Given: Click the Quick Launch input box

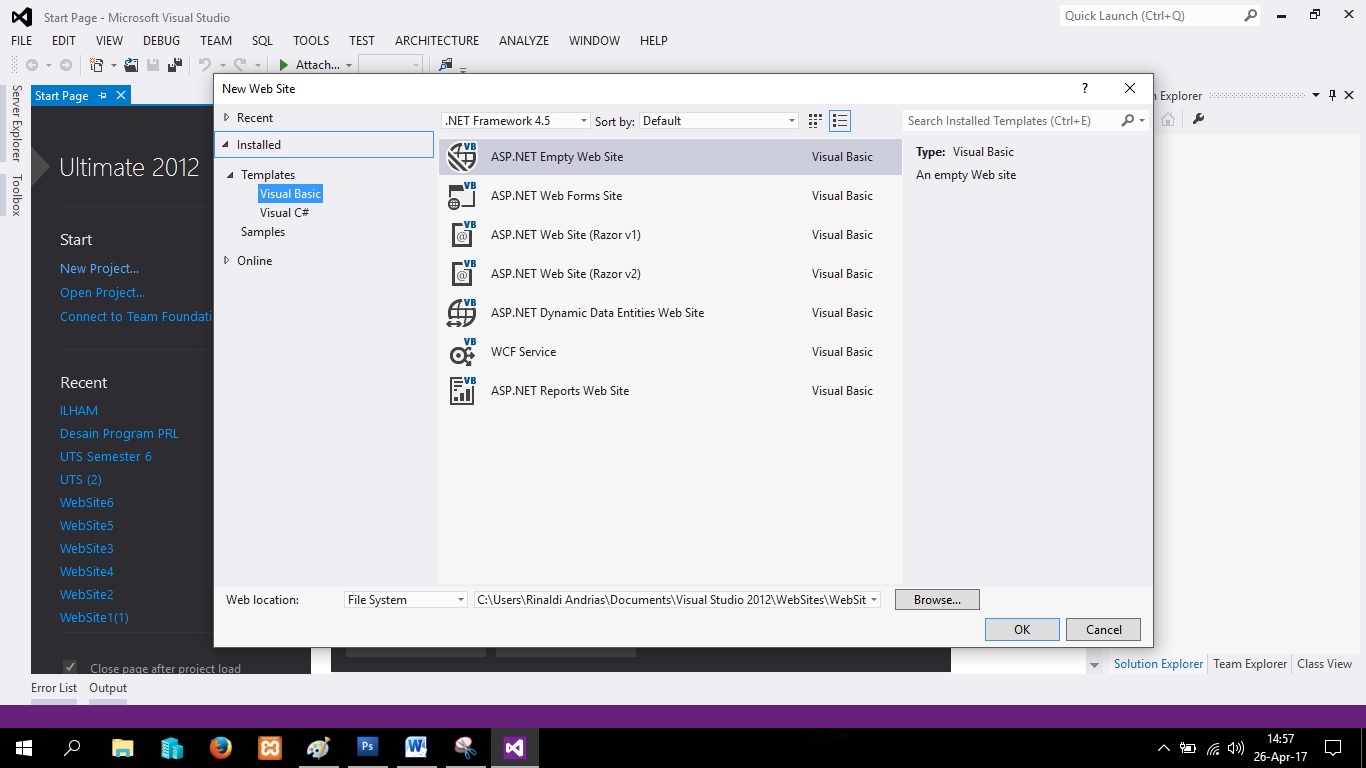Looking at the screenshot, I should point(1150,16).
